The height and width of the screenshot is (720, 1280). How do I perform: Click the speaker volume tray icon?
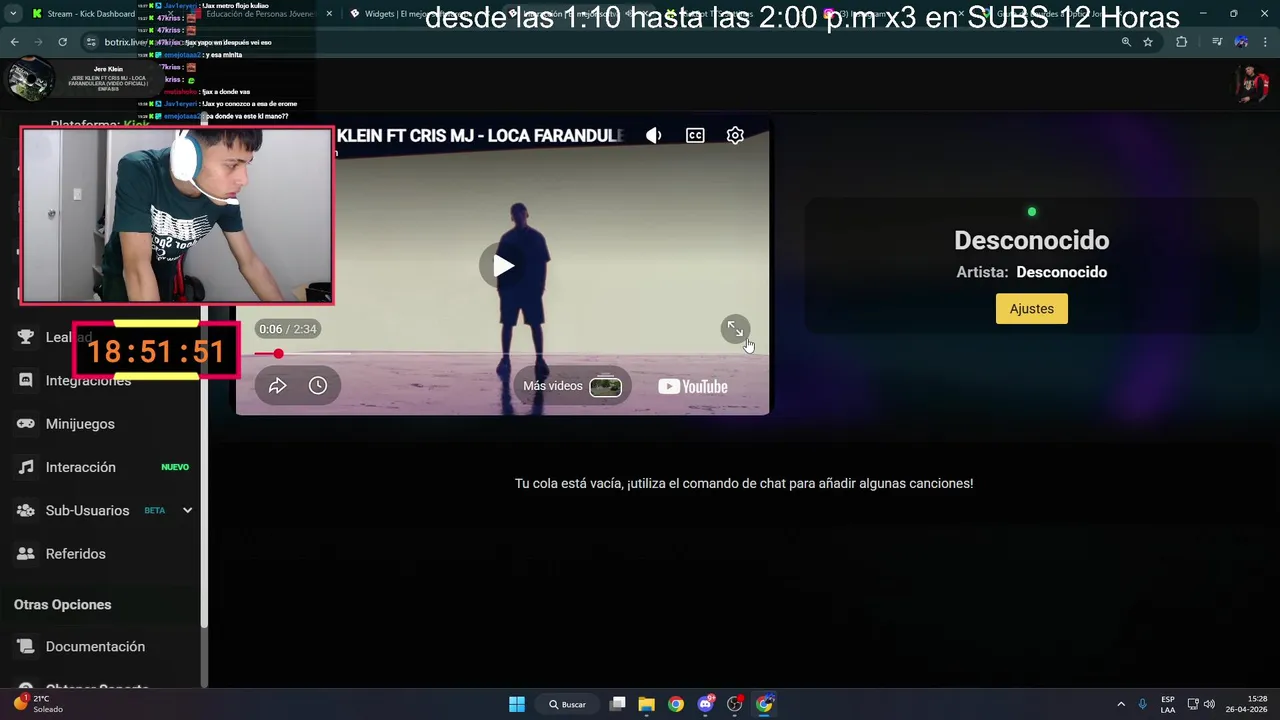pos(1209,704)
